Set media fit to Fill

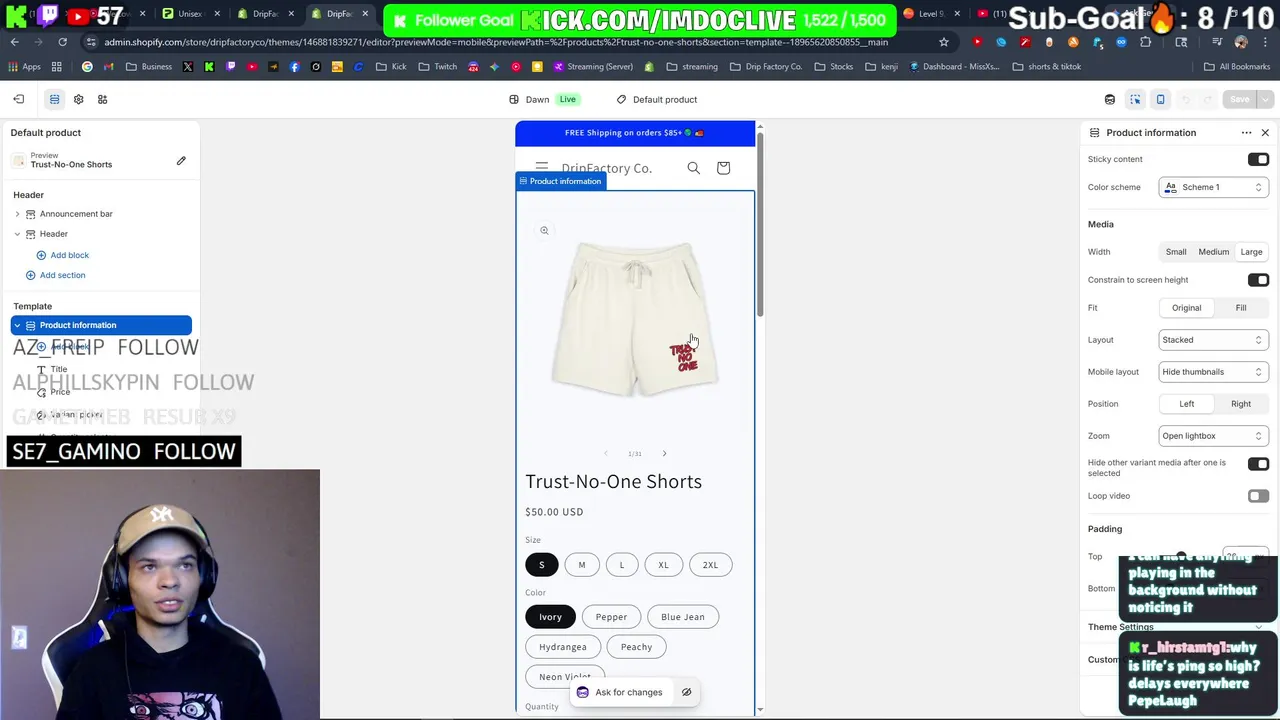[1241, 308]
